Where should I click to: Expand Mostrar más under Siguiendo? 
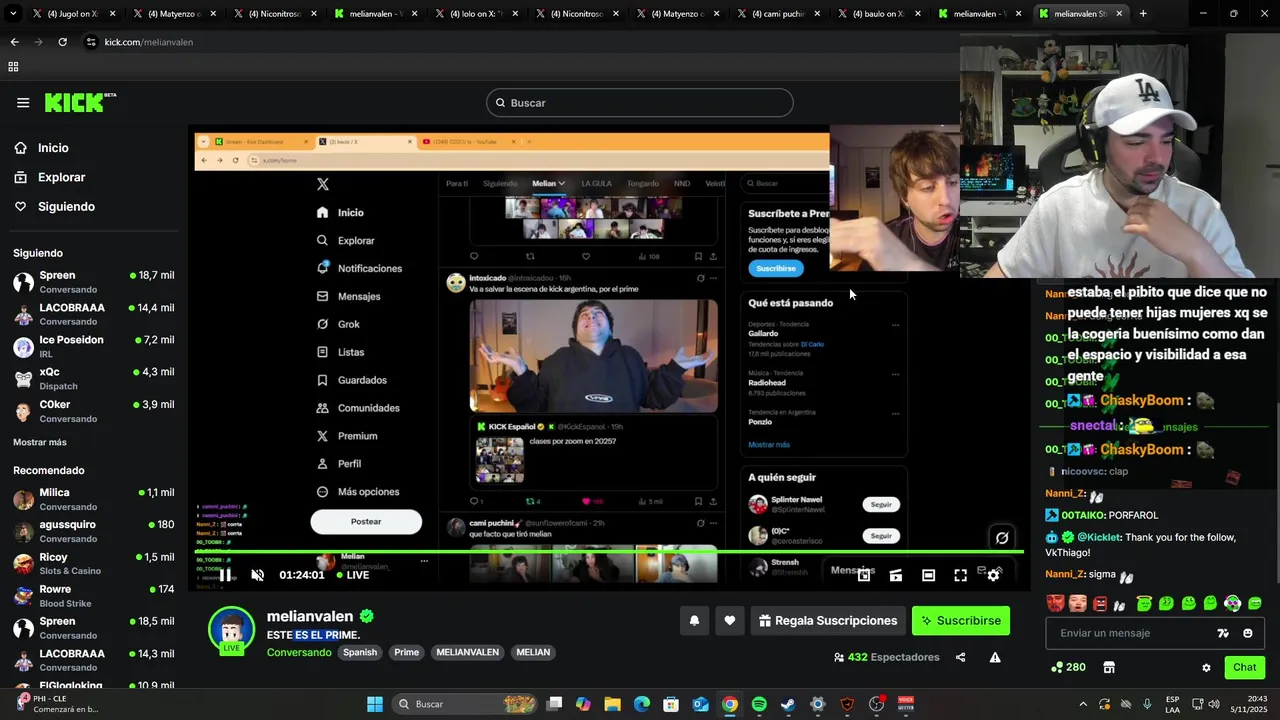pos(40,442)
